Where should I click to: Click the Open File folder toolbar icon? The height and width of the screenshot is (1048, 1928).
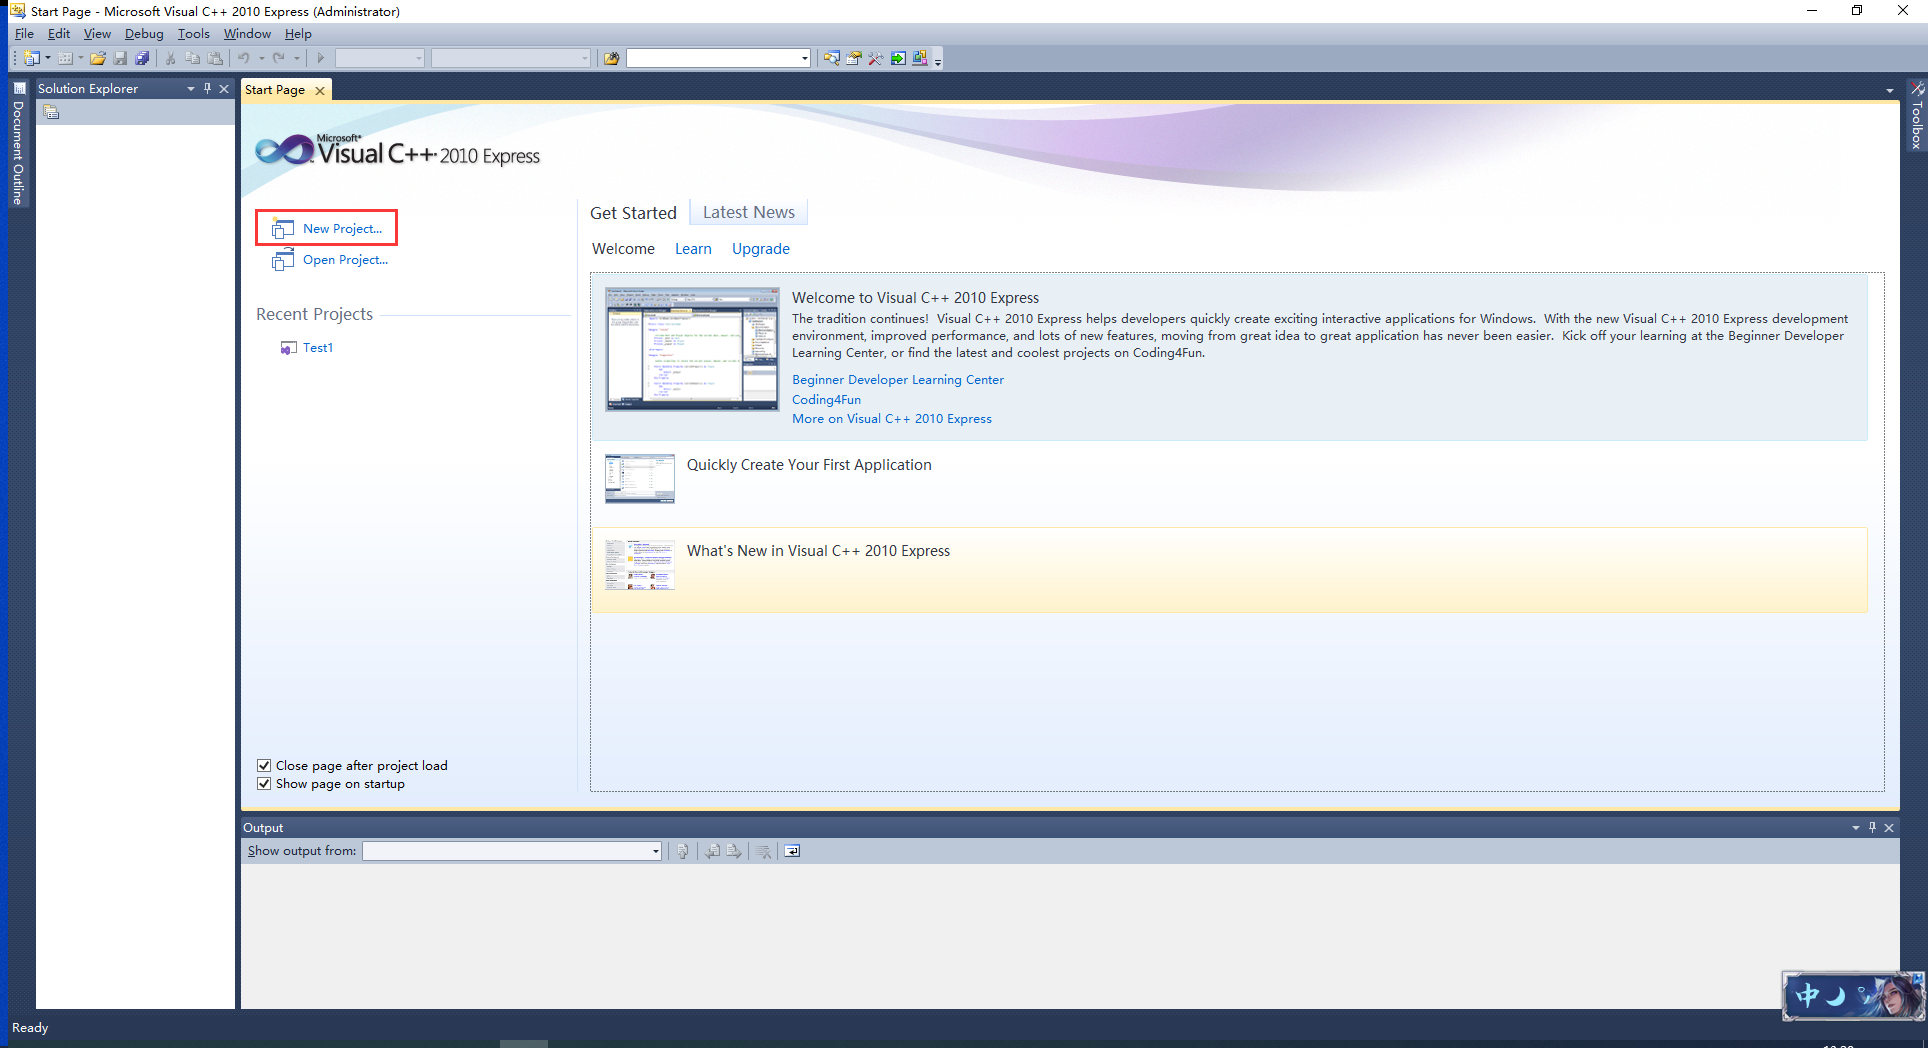click(98, 58)
